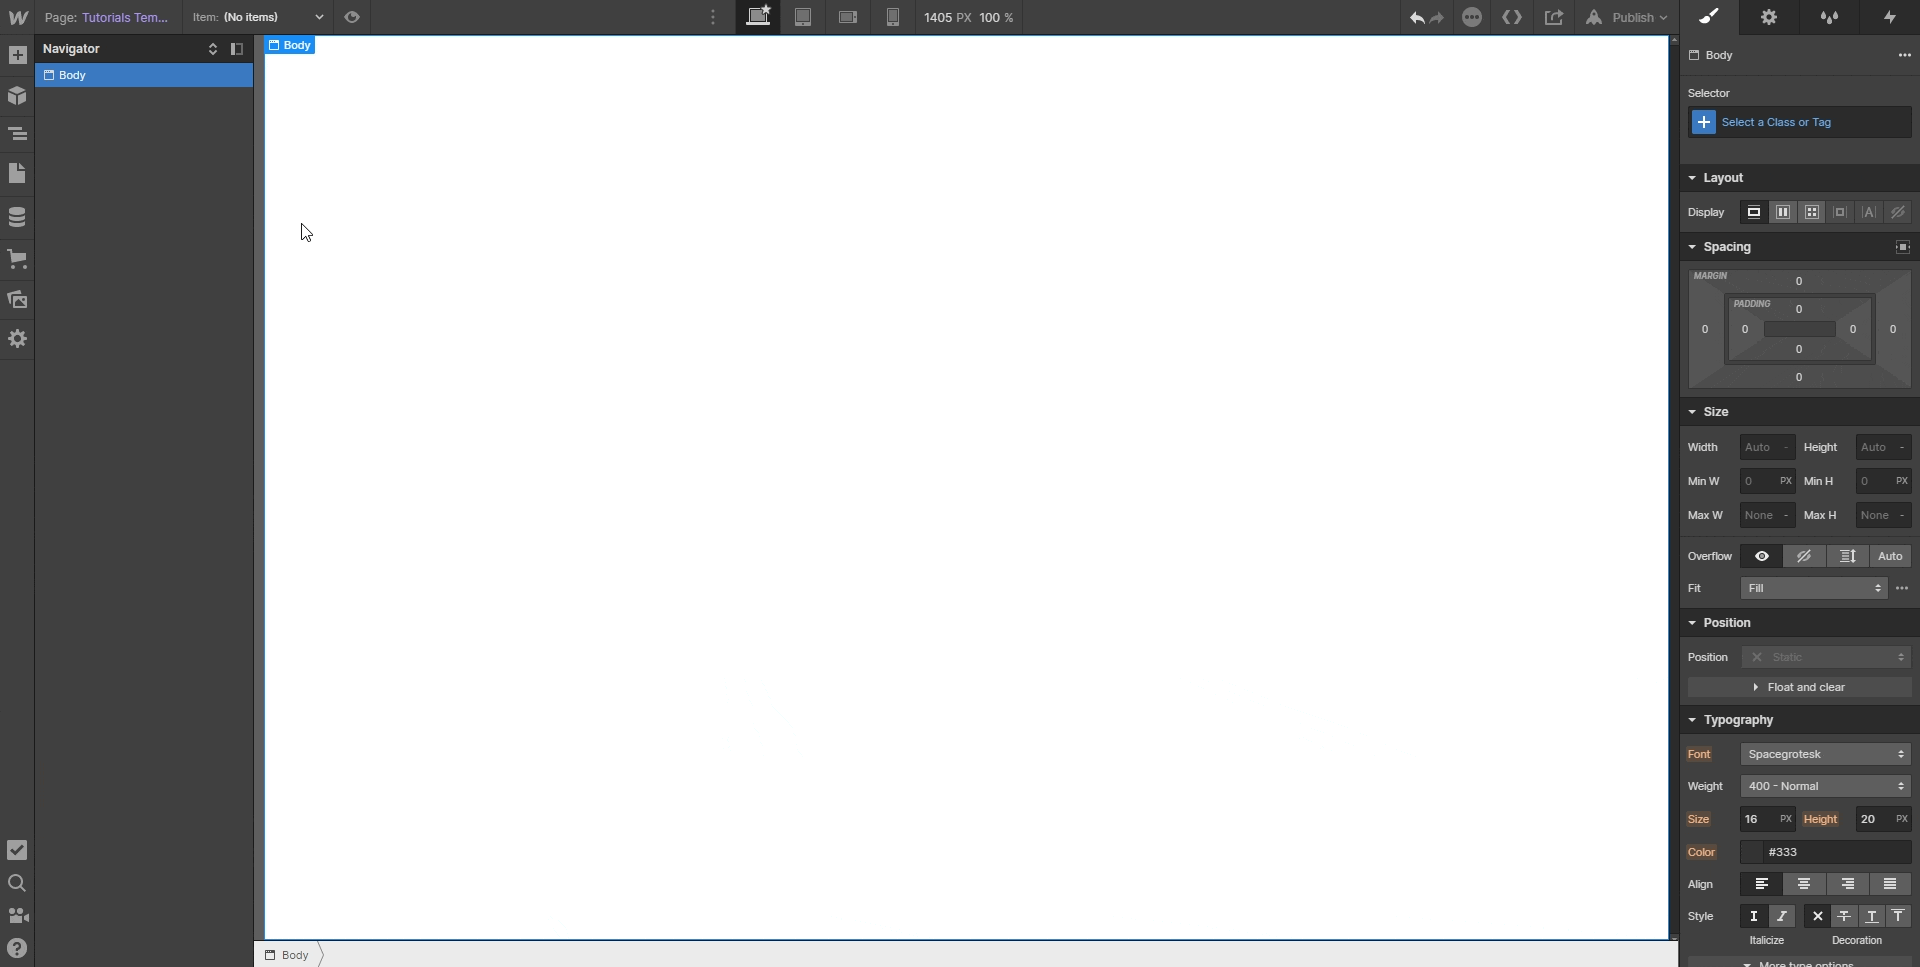Switch to mobile landscape breakpoint

click(848, 17)
